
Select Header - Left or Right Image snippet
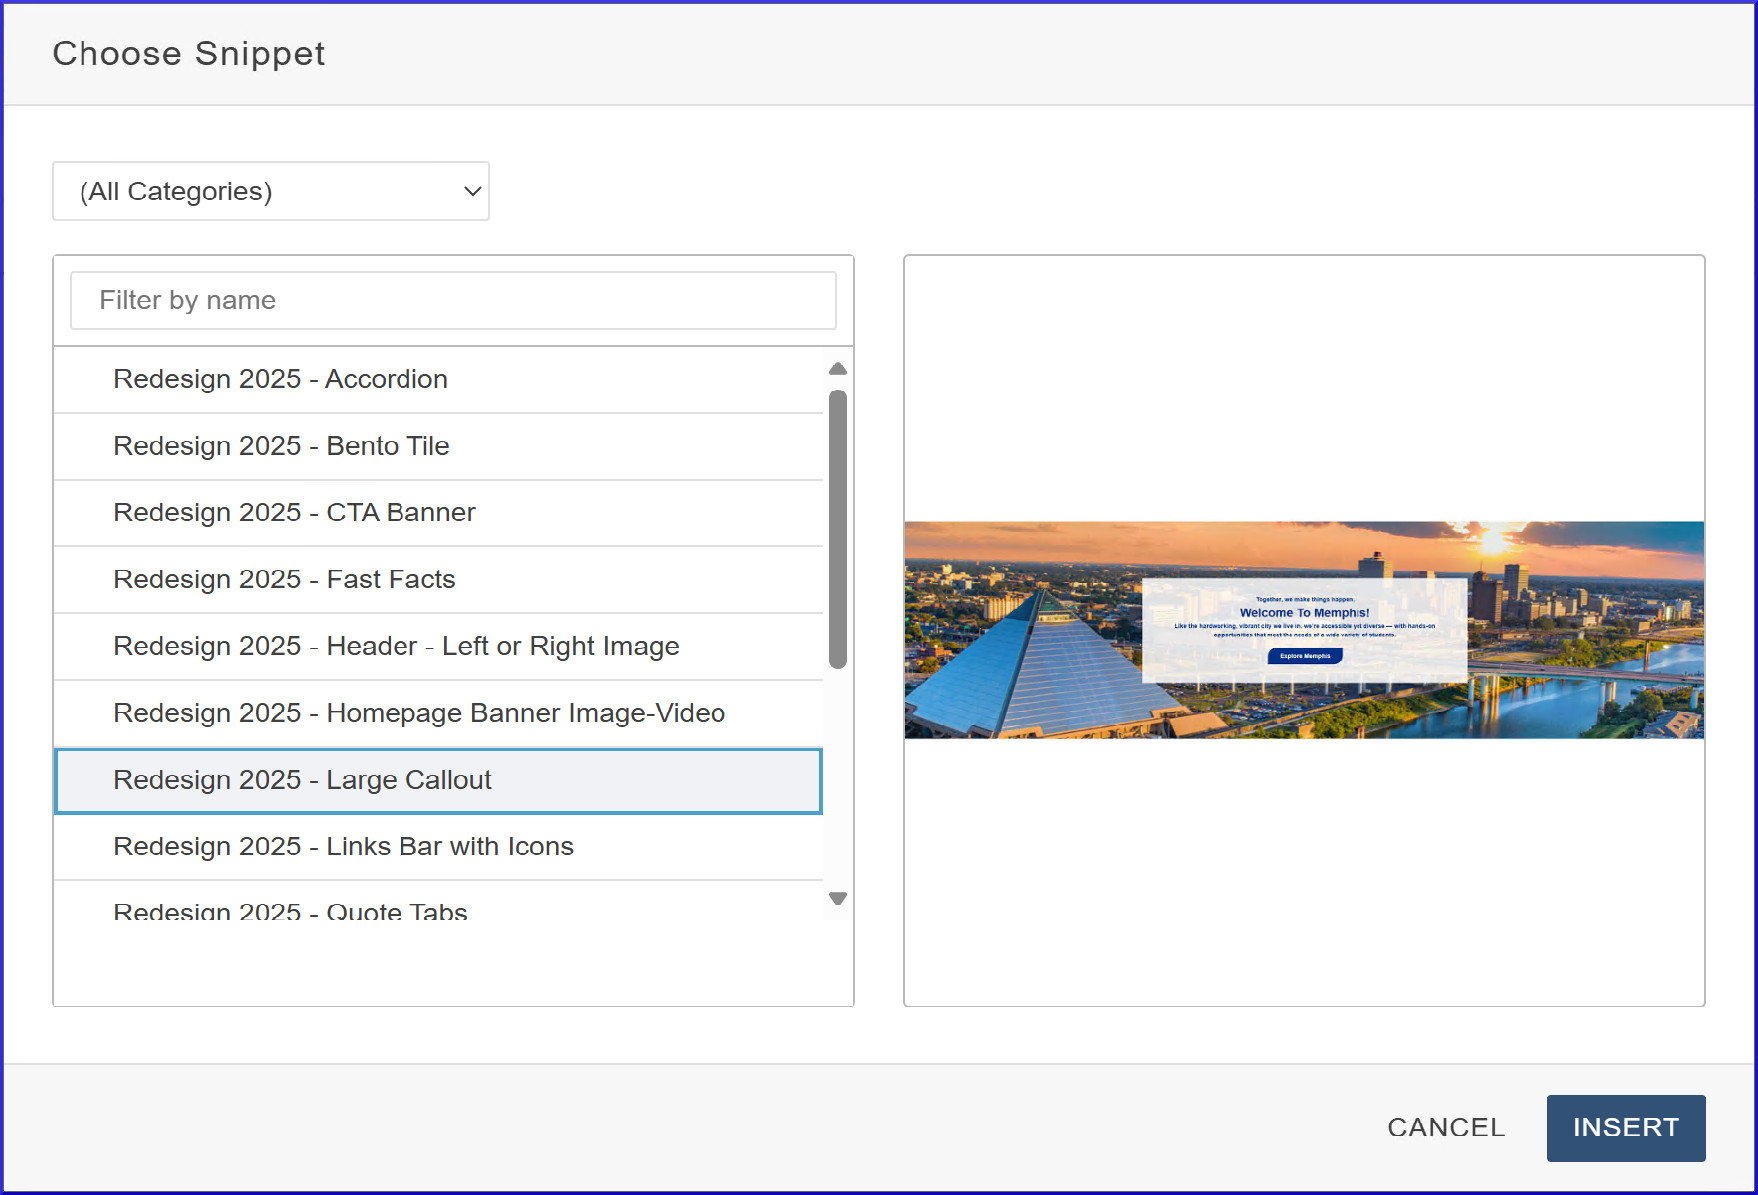coord(396,647)
